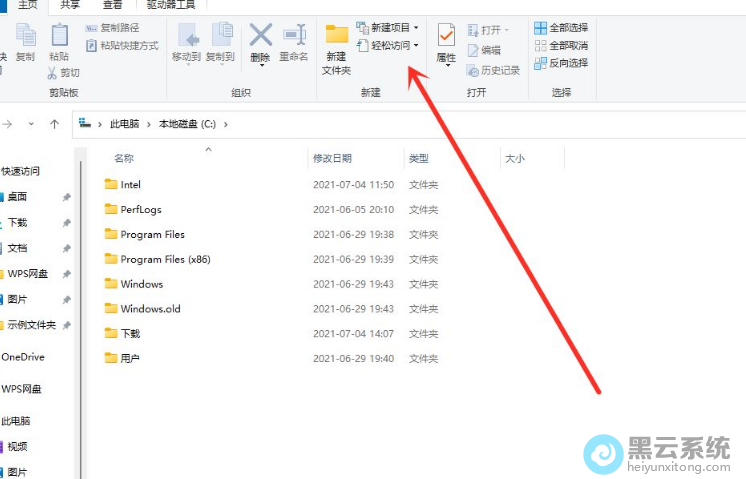Select the Program Files (x86) folder

(165, 259)
